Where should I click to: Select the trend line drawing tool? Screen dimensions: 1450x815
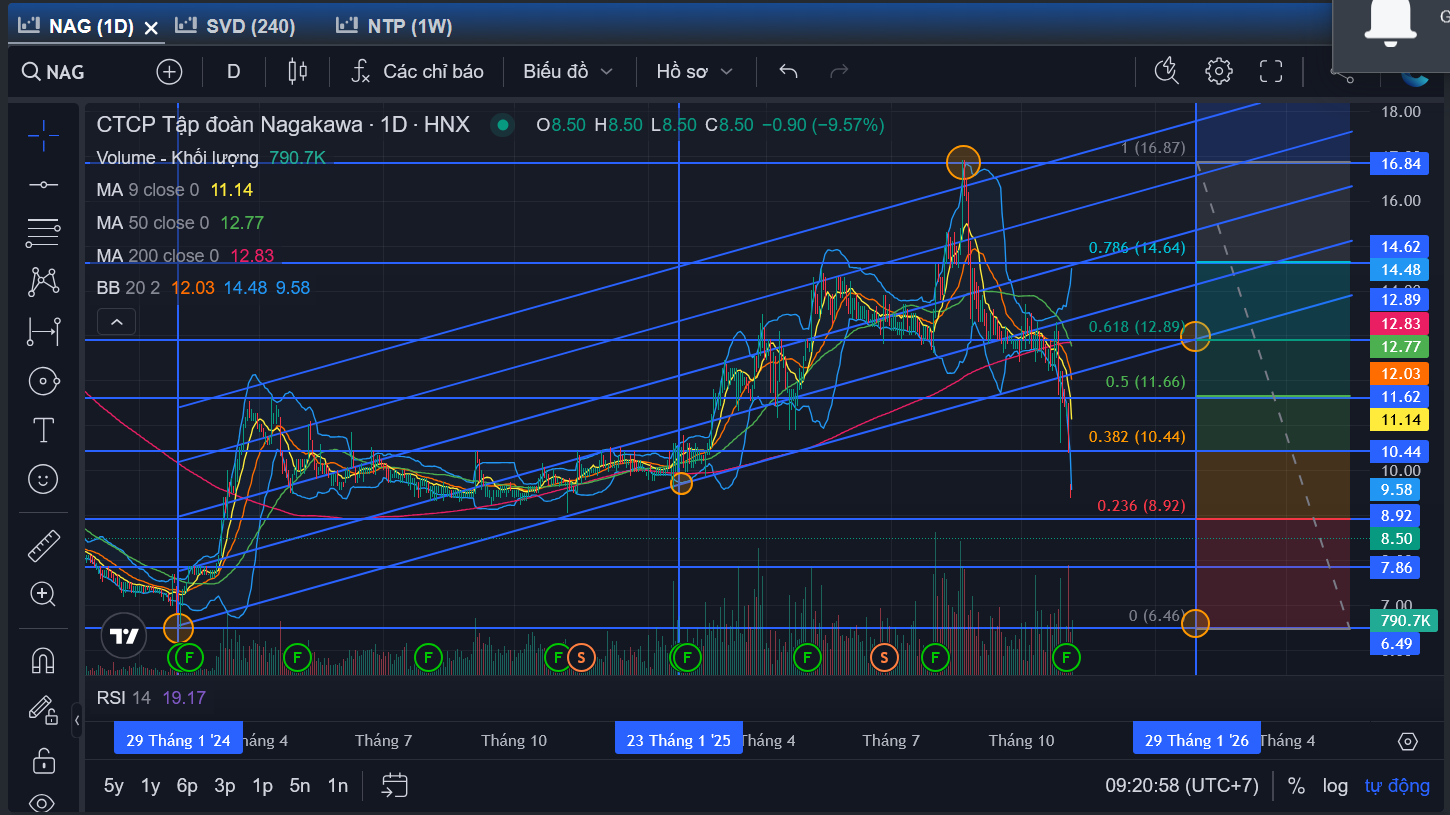43,184
